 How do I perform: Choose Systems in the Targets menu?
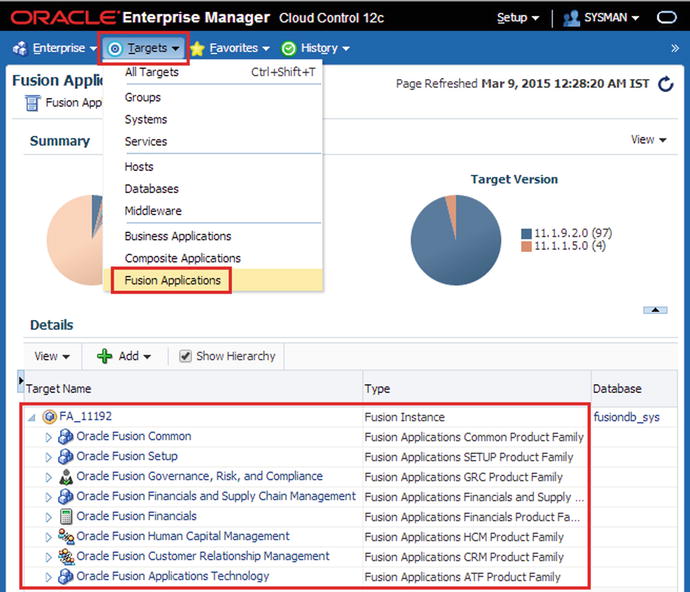point(213,119)
